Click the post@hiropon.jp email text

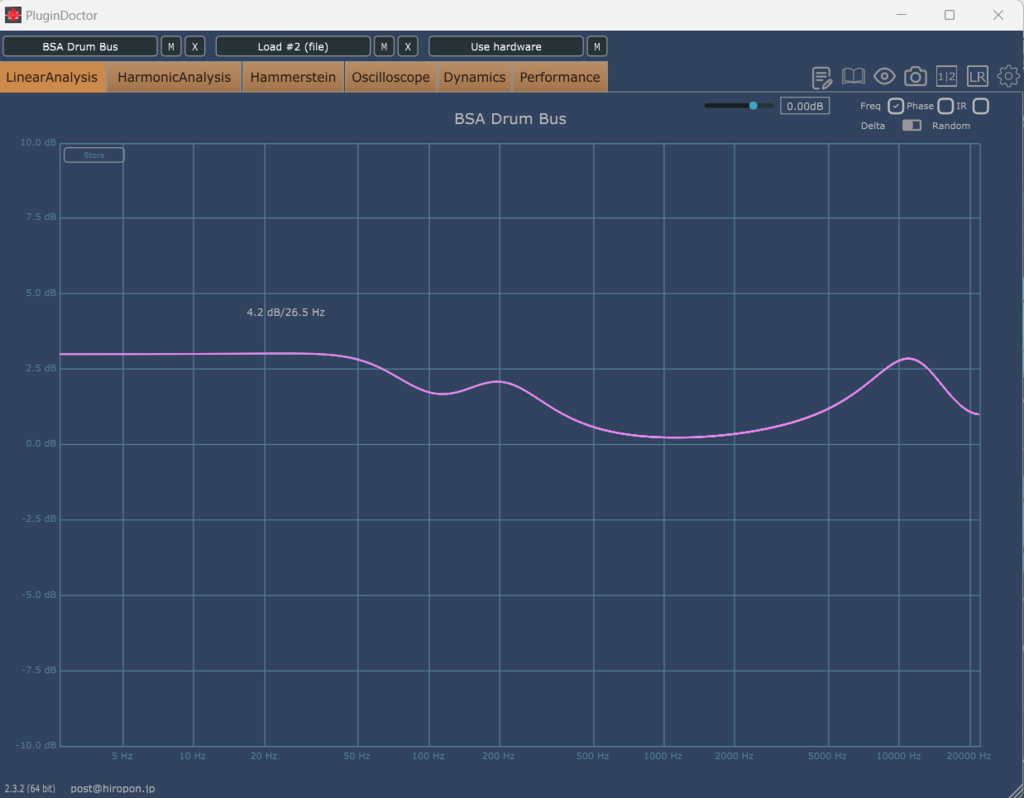(x=113, y=788)
